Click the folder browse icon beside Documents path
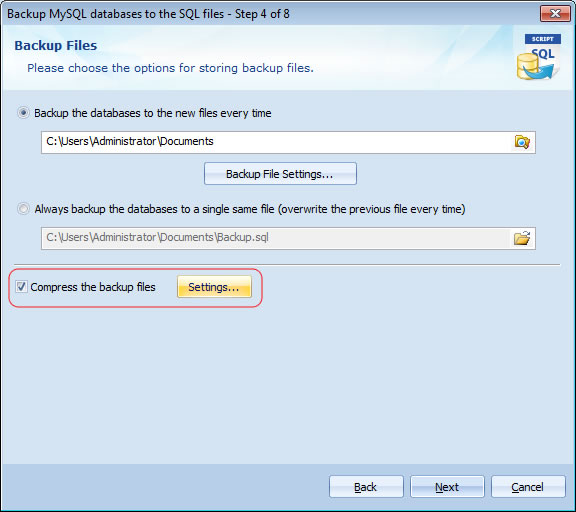576x512 pixels. click(x=522, y=142)
